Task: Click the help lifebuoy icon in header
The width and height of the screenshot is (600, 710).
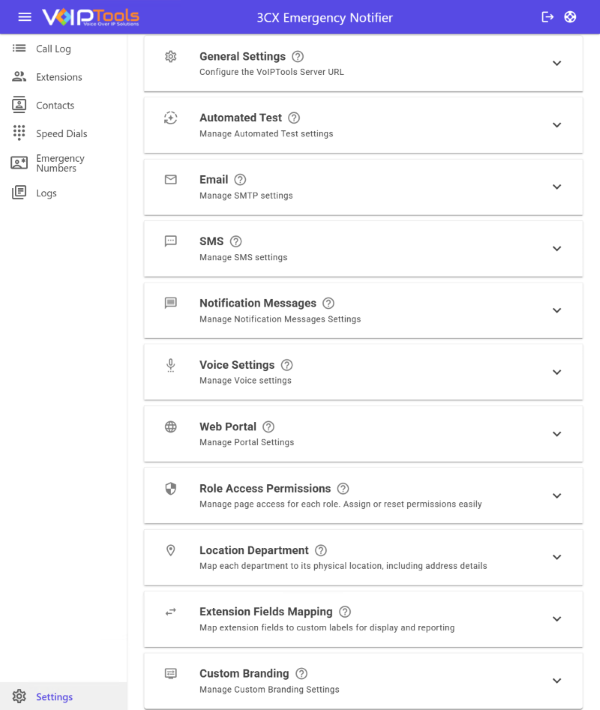Action: pyautogui.click(x=570, y=17)
